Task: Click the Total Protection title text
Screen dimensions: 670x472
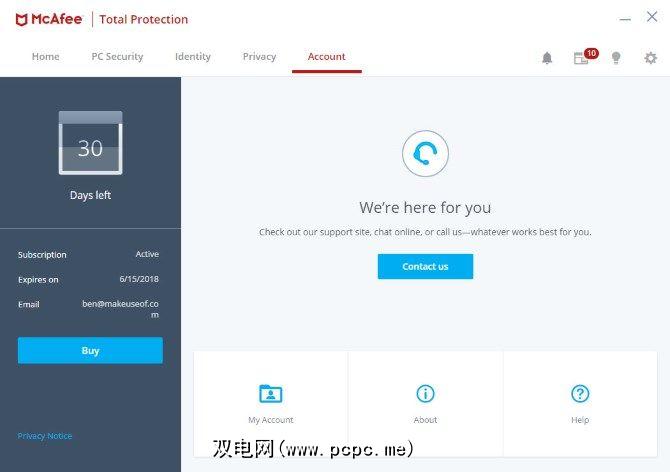Action: (144, 19)
